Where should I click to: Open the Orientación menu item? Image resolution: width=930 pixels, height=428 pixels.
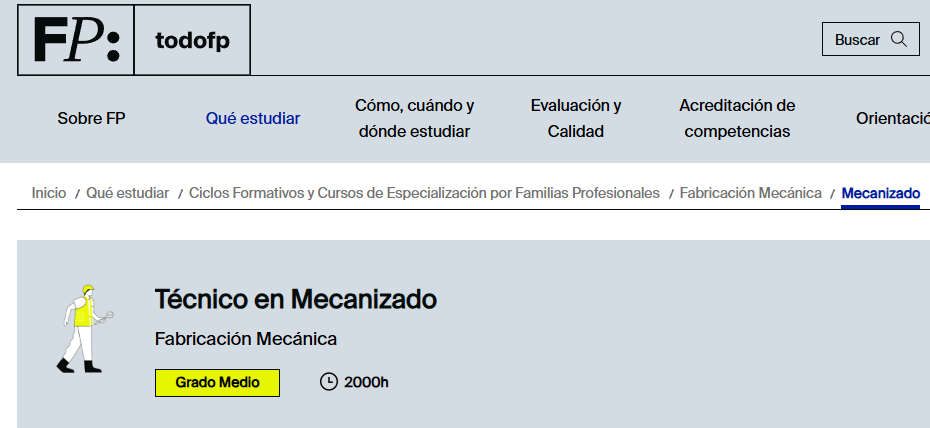click(x=892, y=118)
